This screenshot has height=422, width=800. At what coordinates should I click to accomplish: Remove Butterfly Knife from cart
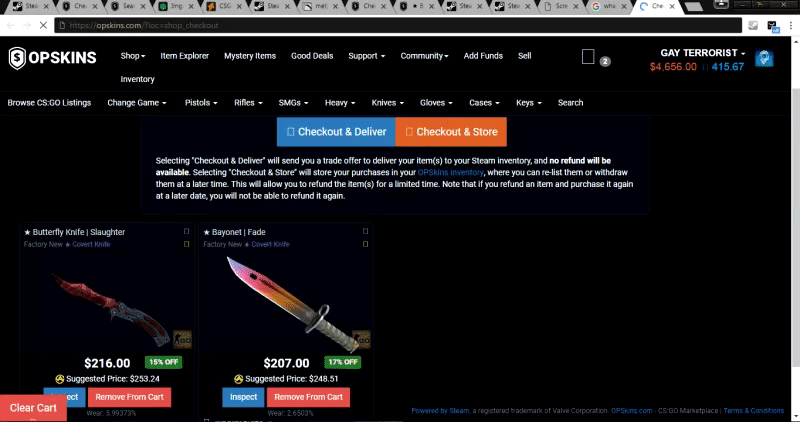pos(130,397)
